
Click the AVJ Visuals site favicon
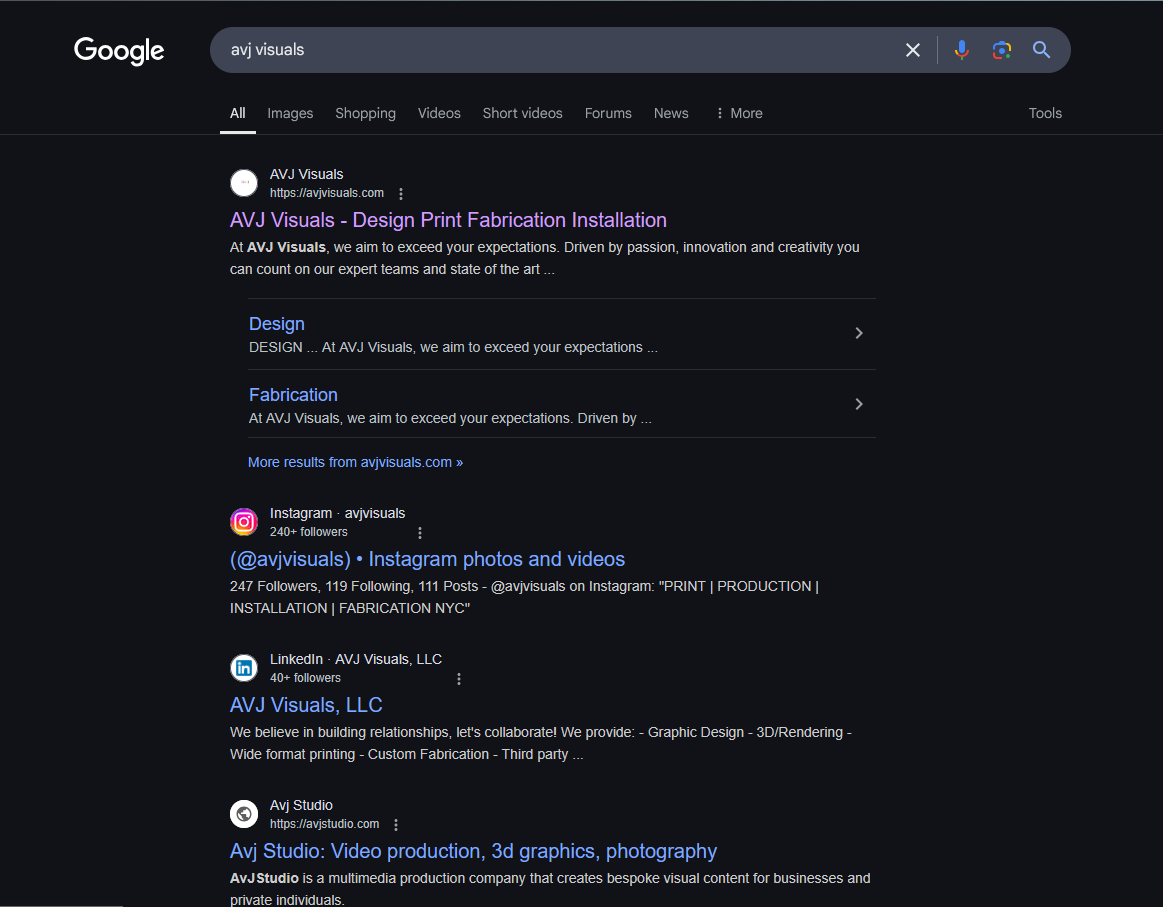244,183
